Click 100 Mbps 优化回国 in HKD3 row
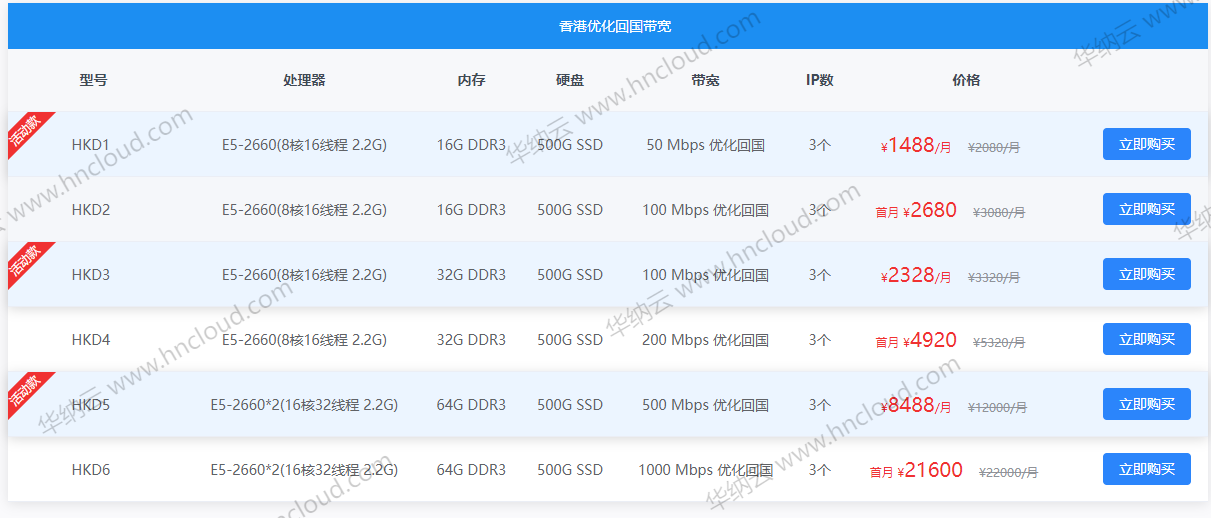 [x=705, y=275]
